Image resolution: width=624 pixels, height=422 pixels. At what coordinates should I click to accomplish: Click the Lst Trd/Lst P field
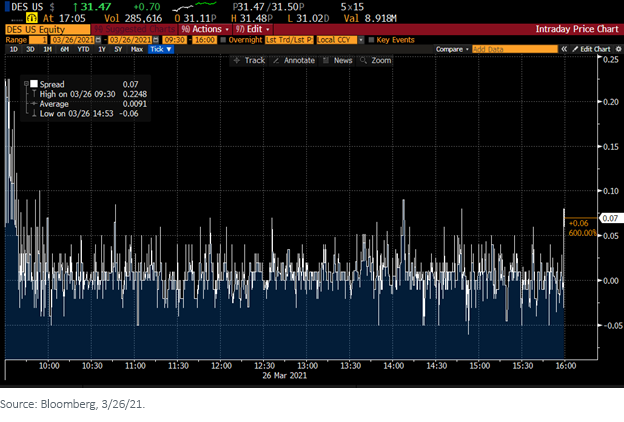pyautogui.click(x=289, y=40)
